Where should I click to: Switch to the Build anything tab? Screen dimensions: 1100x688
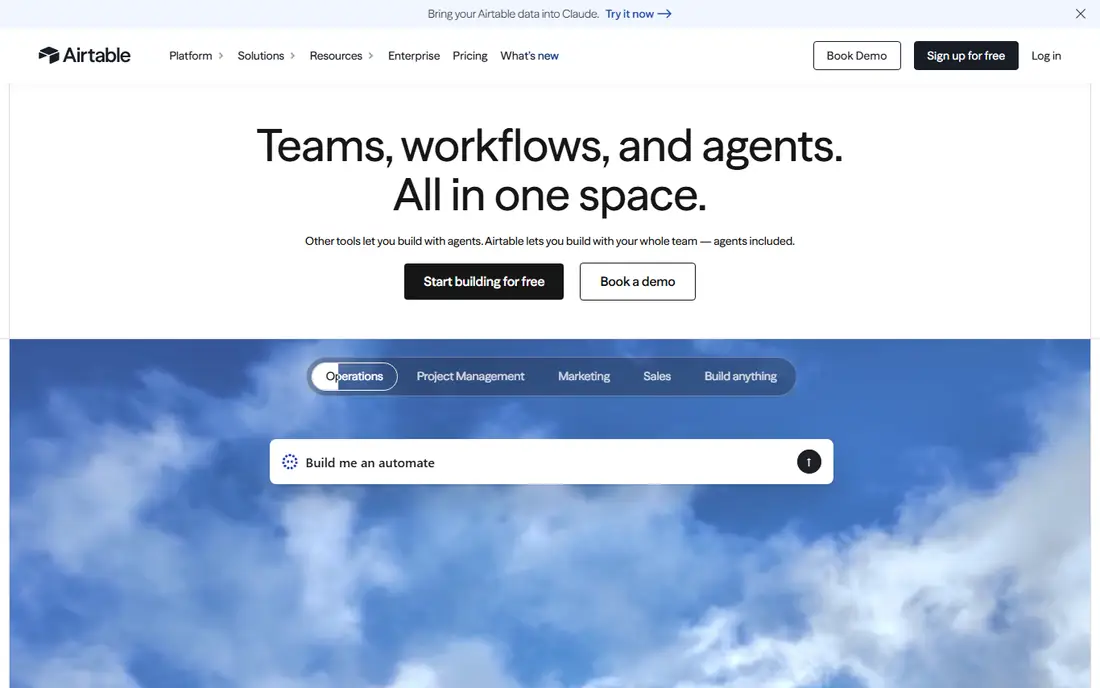(740, 377)
